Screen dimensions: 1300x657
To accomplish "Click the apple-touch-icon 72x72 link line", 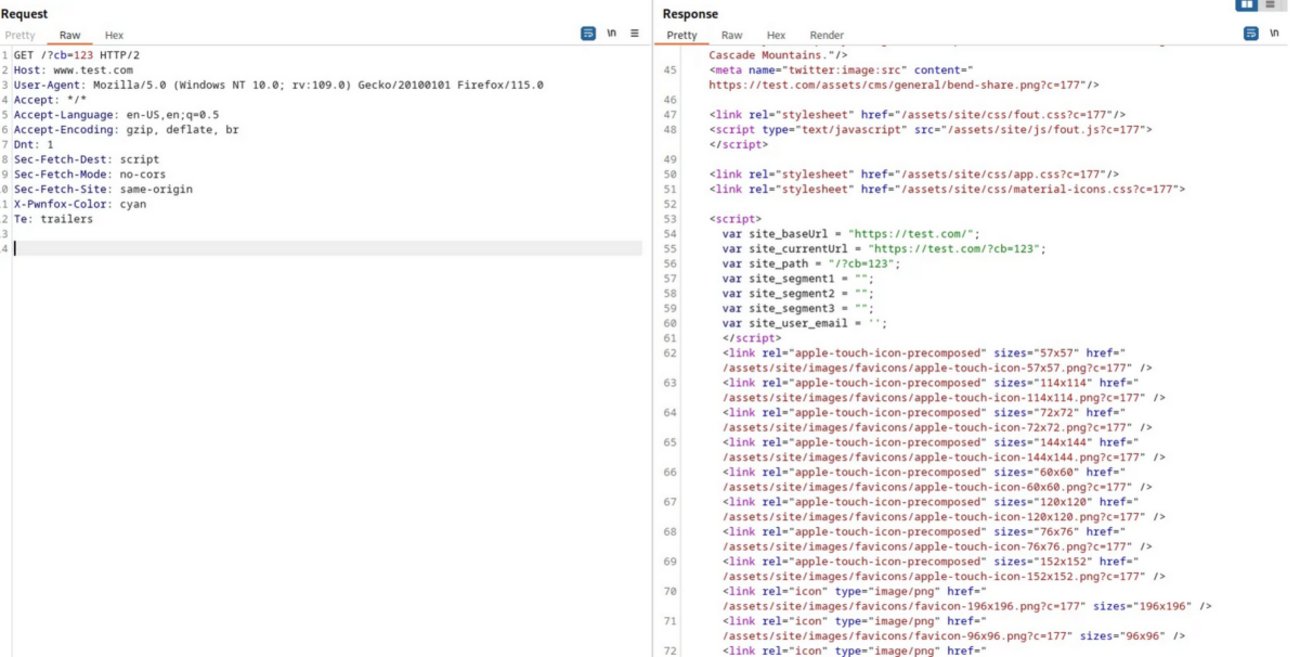I will [924, 413].
